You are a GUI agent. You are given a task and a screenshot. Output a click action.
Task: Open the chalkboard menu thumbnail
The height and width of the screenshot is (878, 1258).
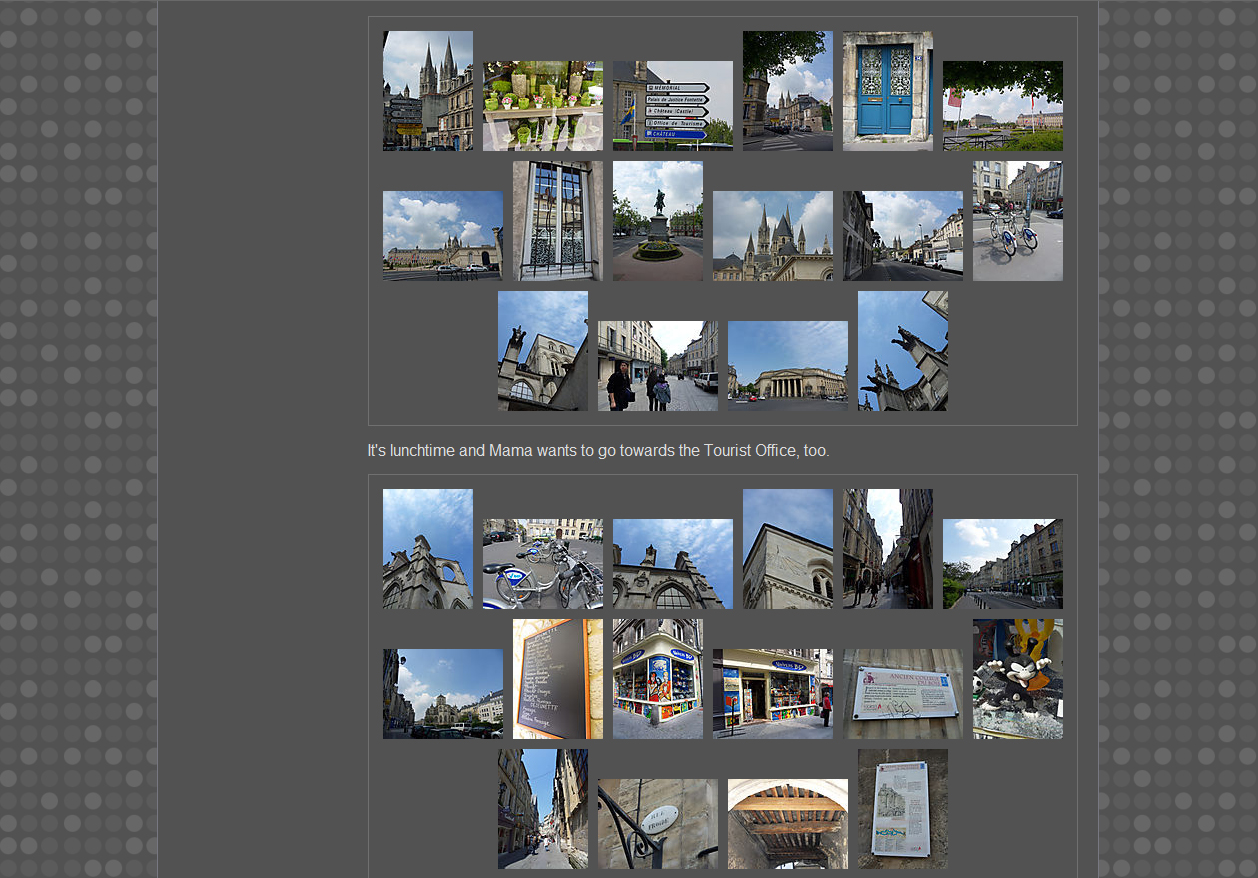(557, 679)
